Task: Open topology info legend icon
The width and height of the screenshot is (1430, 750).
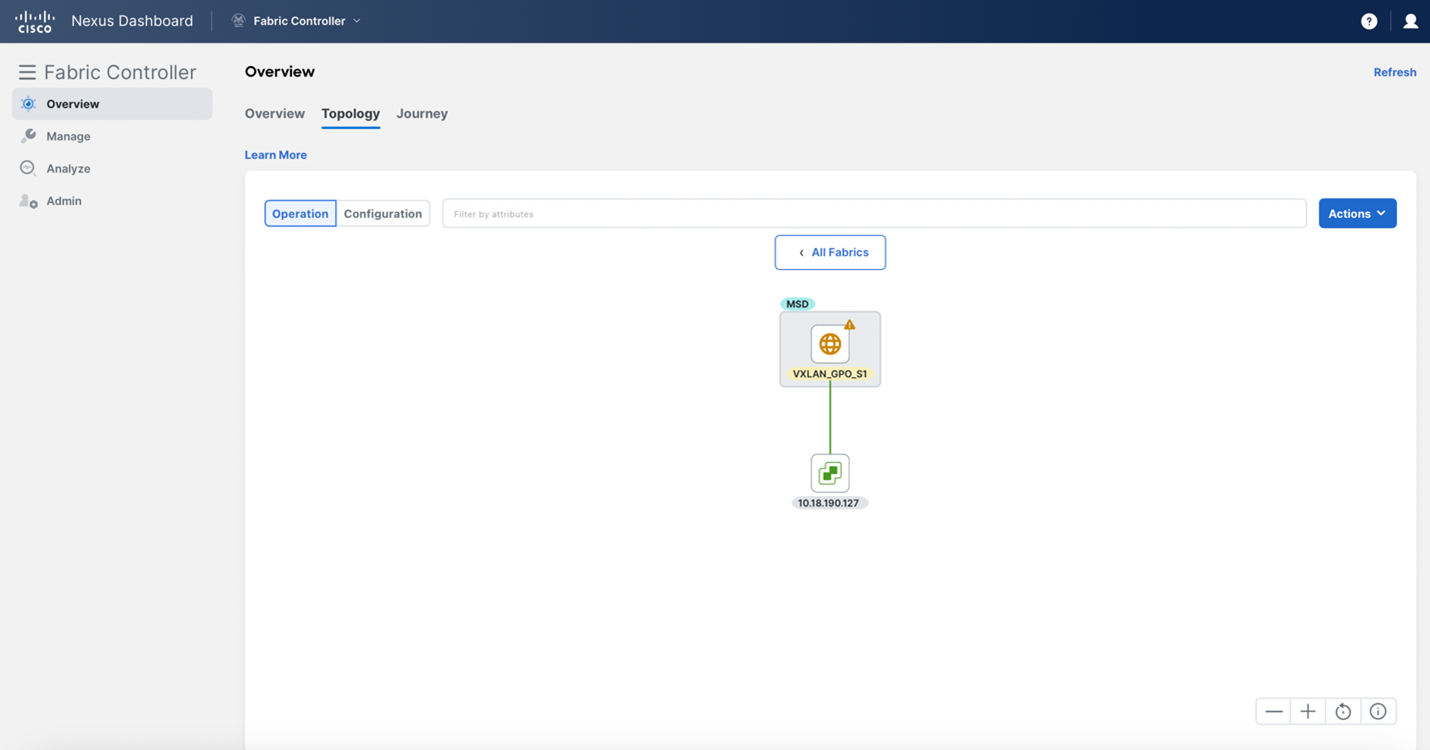Action: coord(1378,712)
